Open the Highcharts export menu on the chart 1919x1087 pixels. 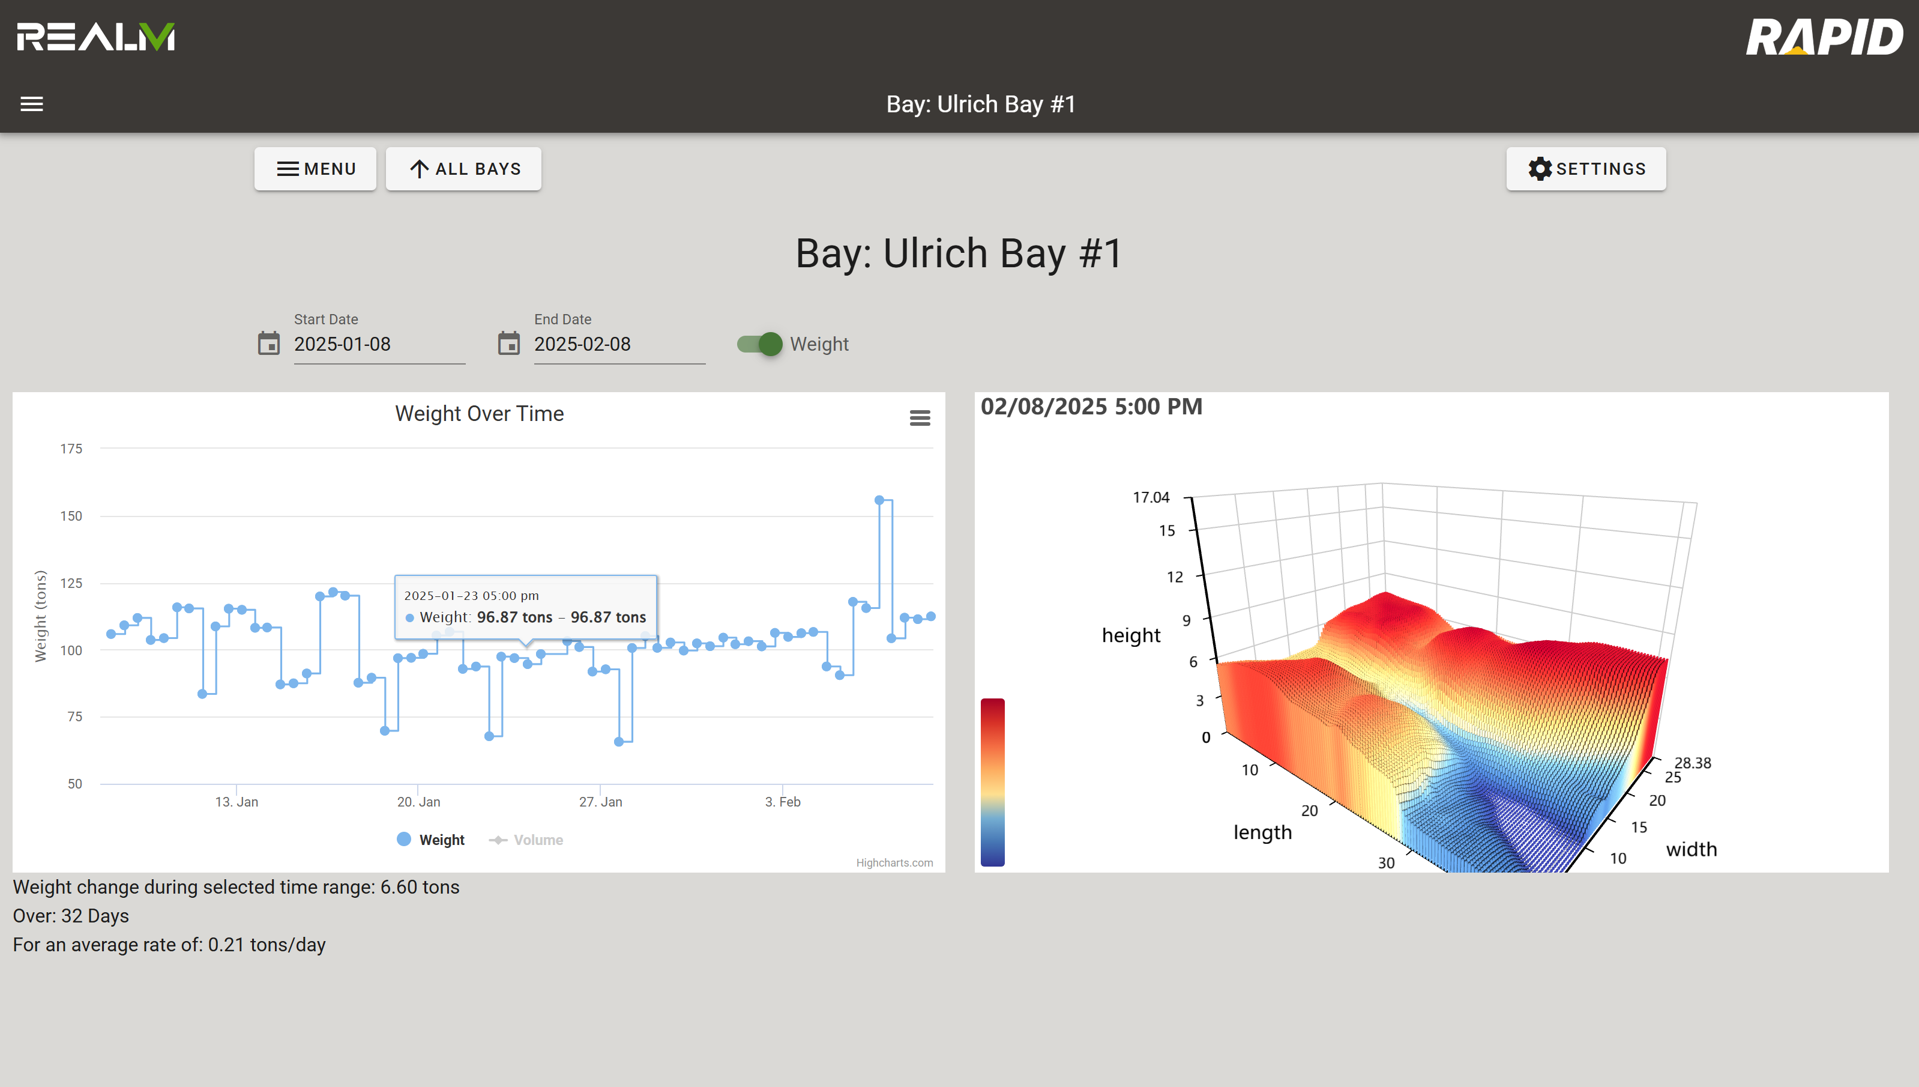[919, 417]
